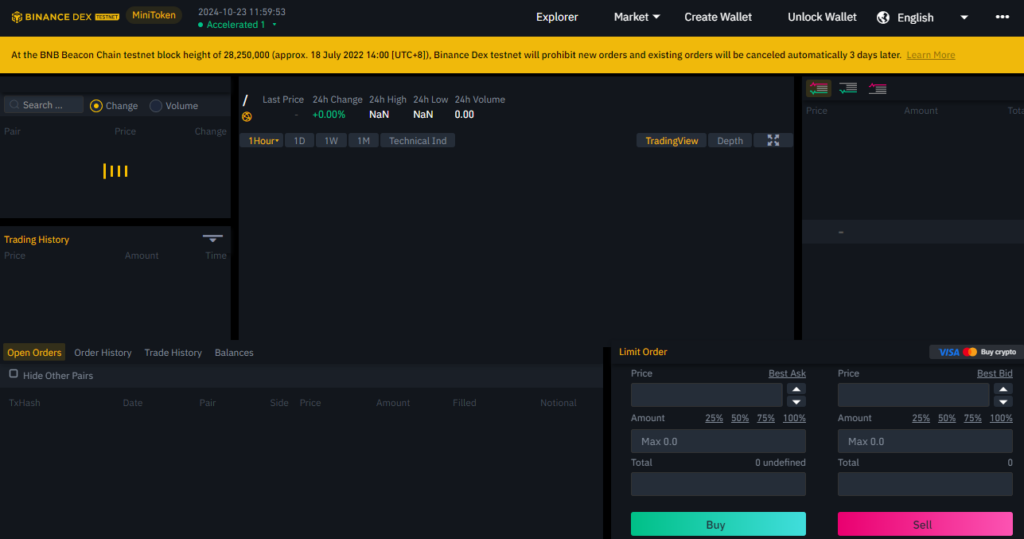The width and height of the screenshot is (1024, 539).
Task: Click the search magnifier icon
Action: click(x=14, y=105)
